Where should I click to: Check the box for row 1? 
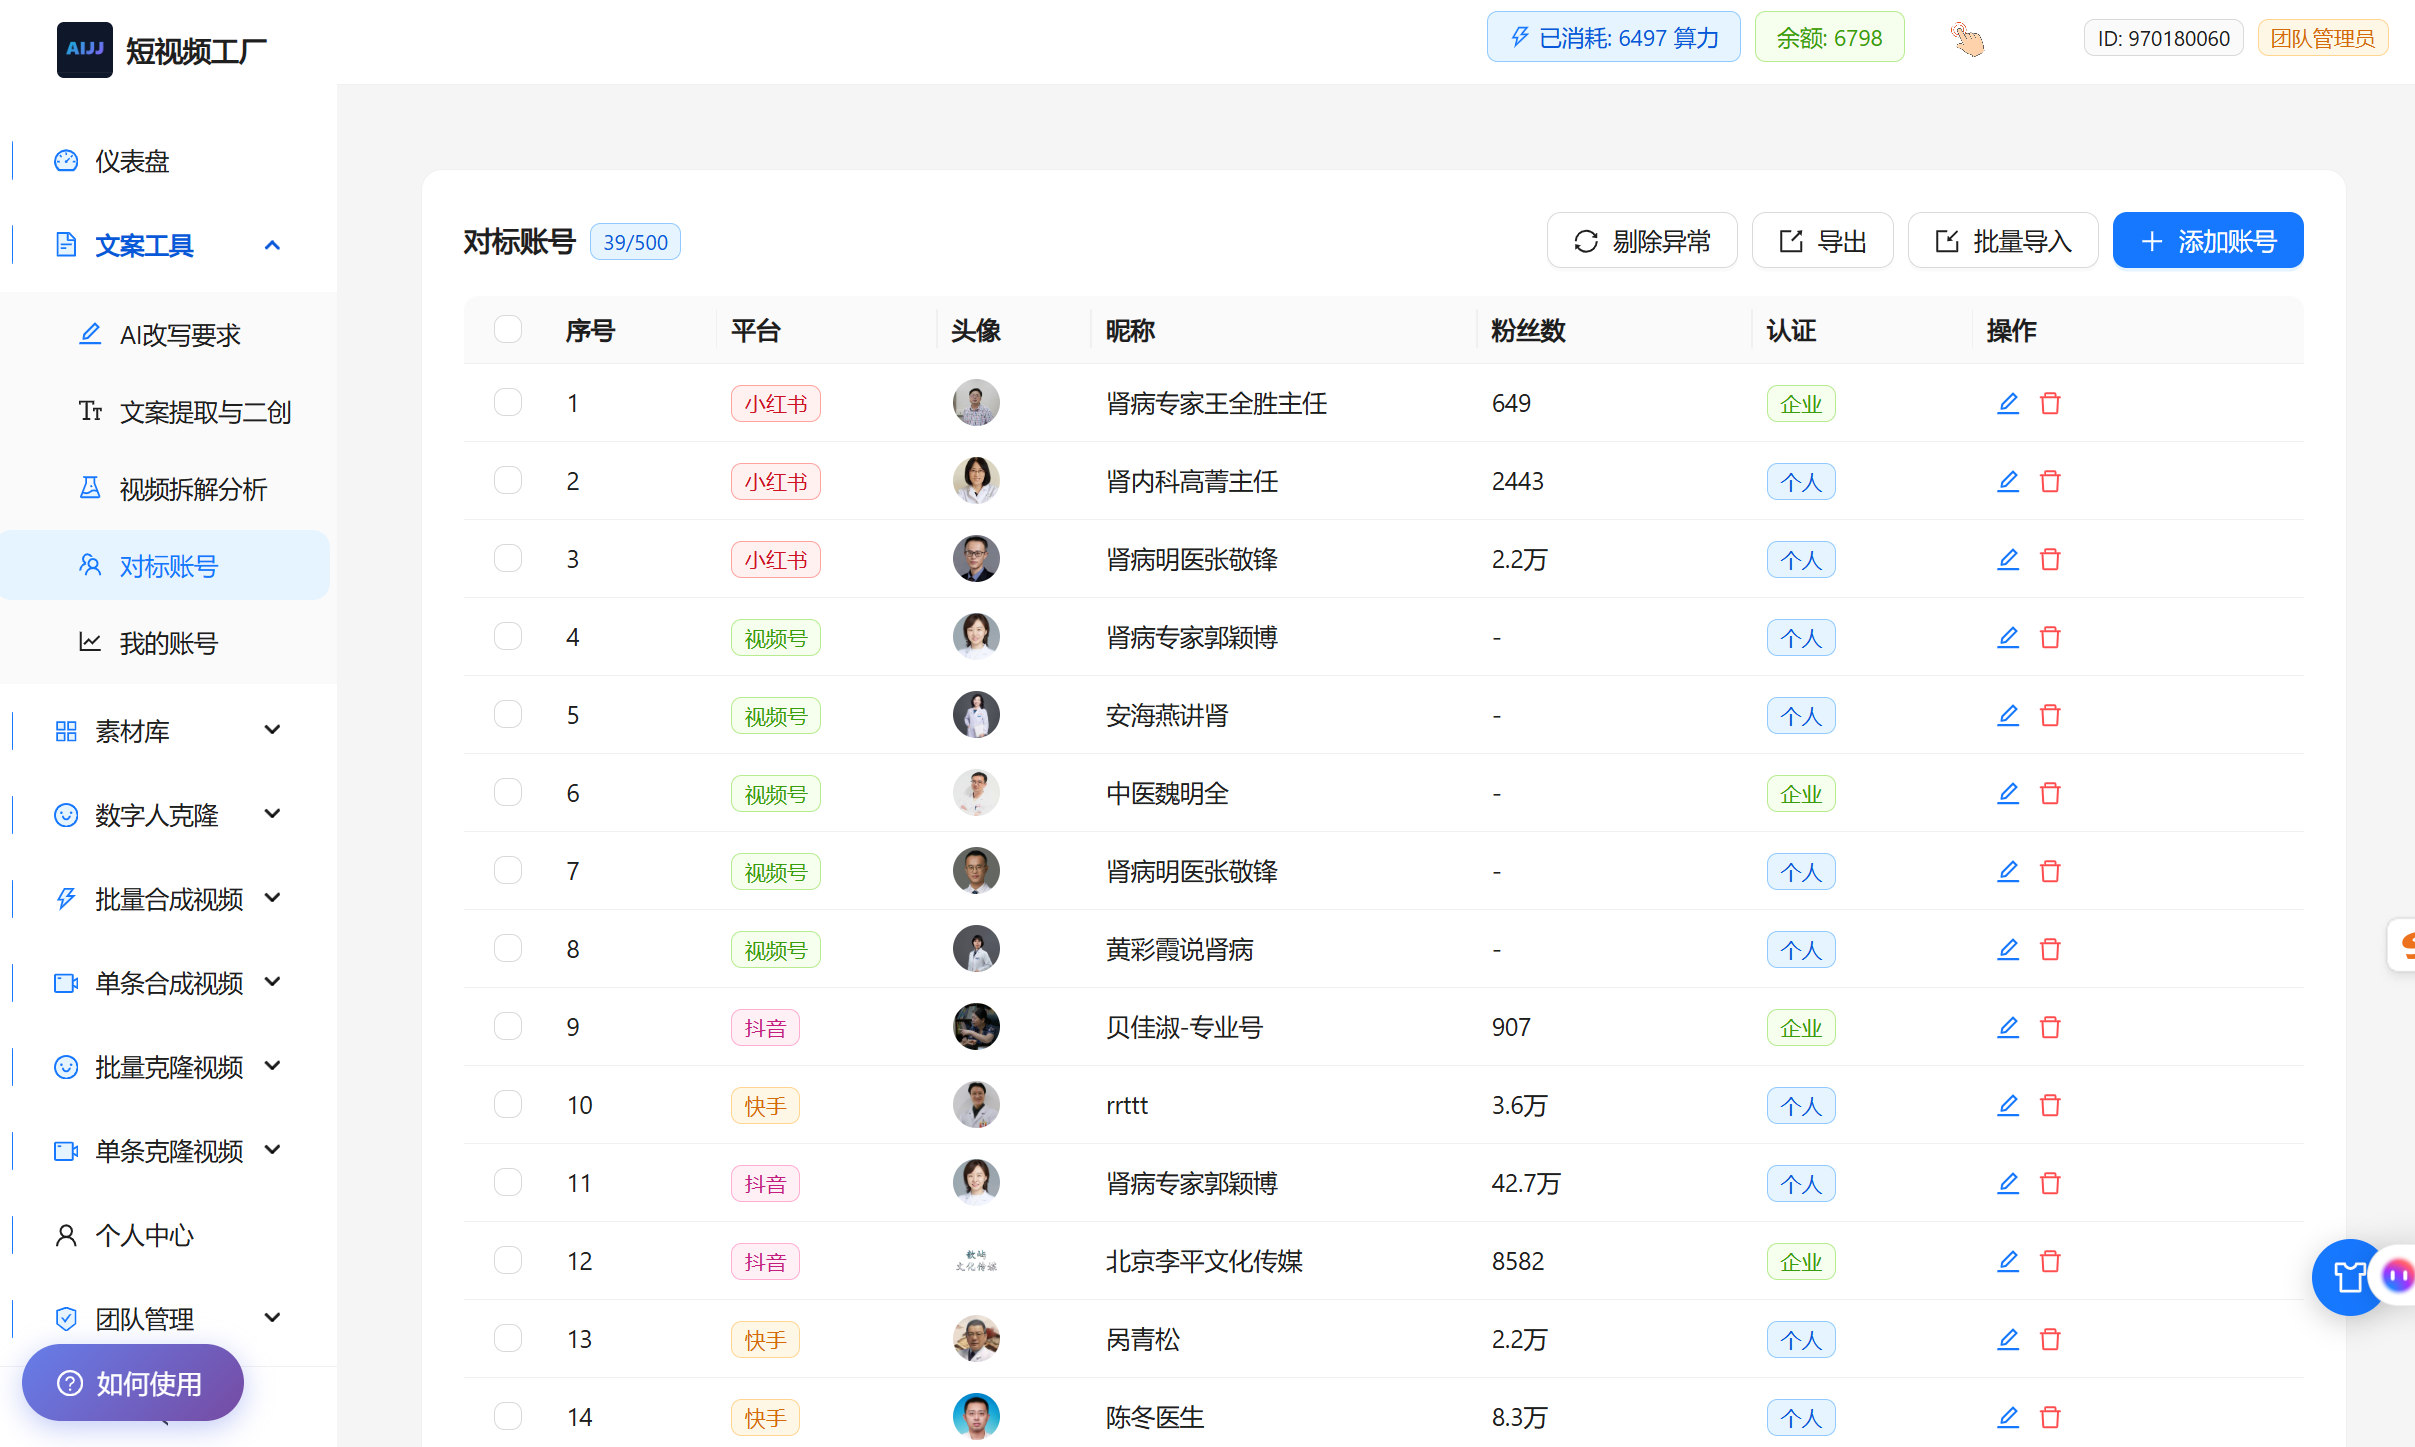pyautogui.click(x=508, y=402)
